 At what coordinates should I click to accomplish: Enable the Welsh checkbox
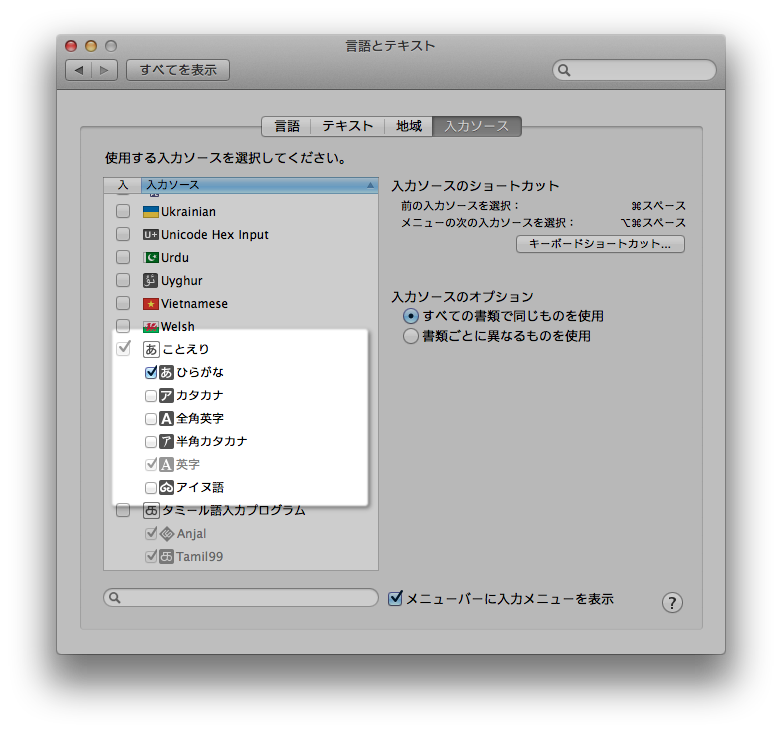tap(123, 326)
